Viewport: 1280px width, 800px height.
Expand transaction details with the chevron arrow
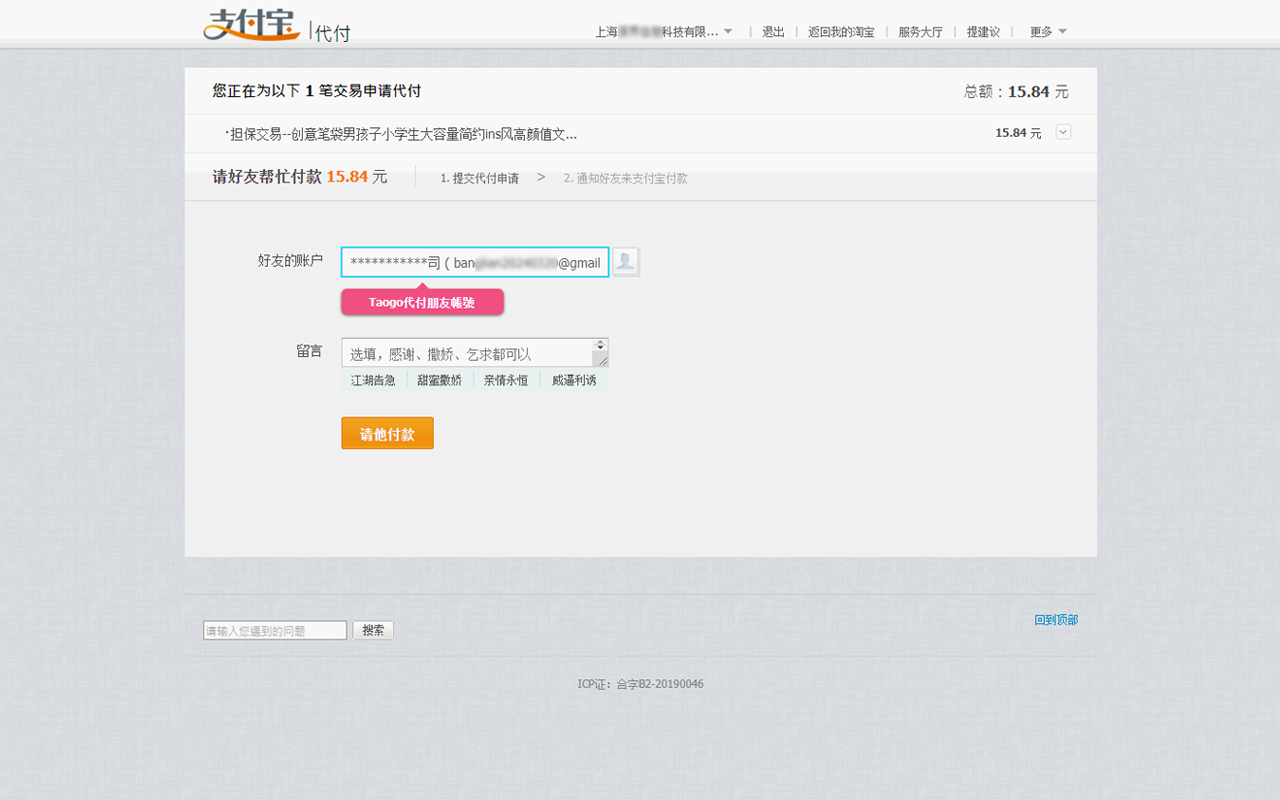(x=1063, y=131)
